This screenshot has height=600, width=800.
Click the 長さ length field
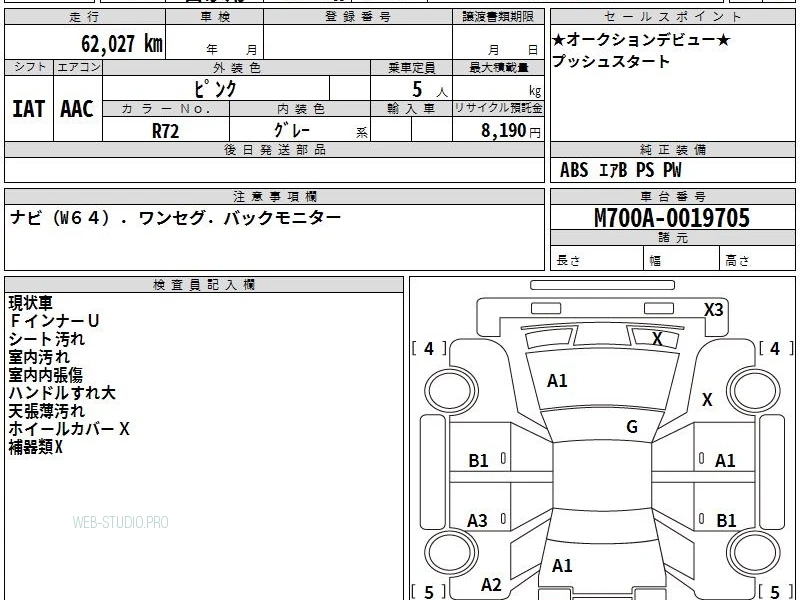(597, 260)
